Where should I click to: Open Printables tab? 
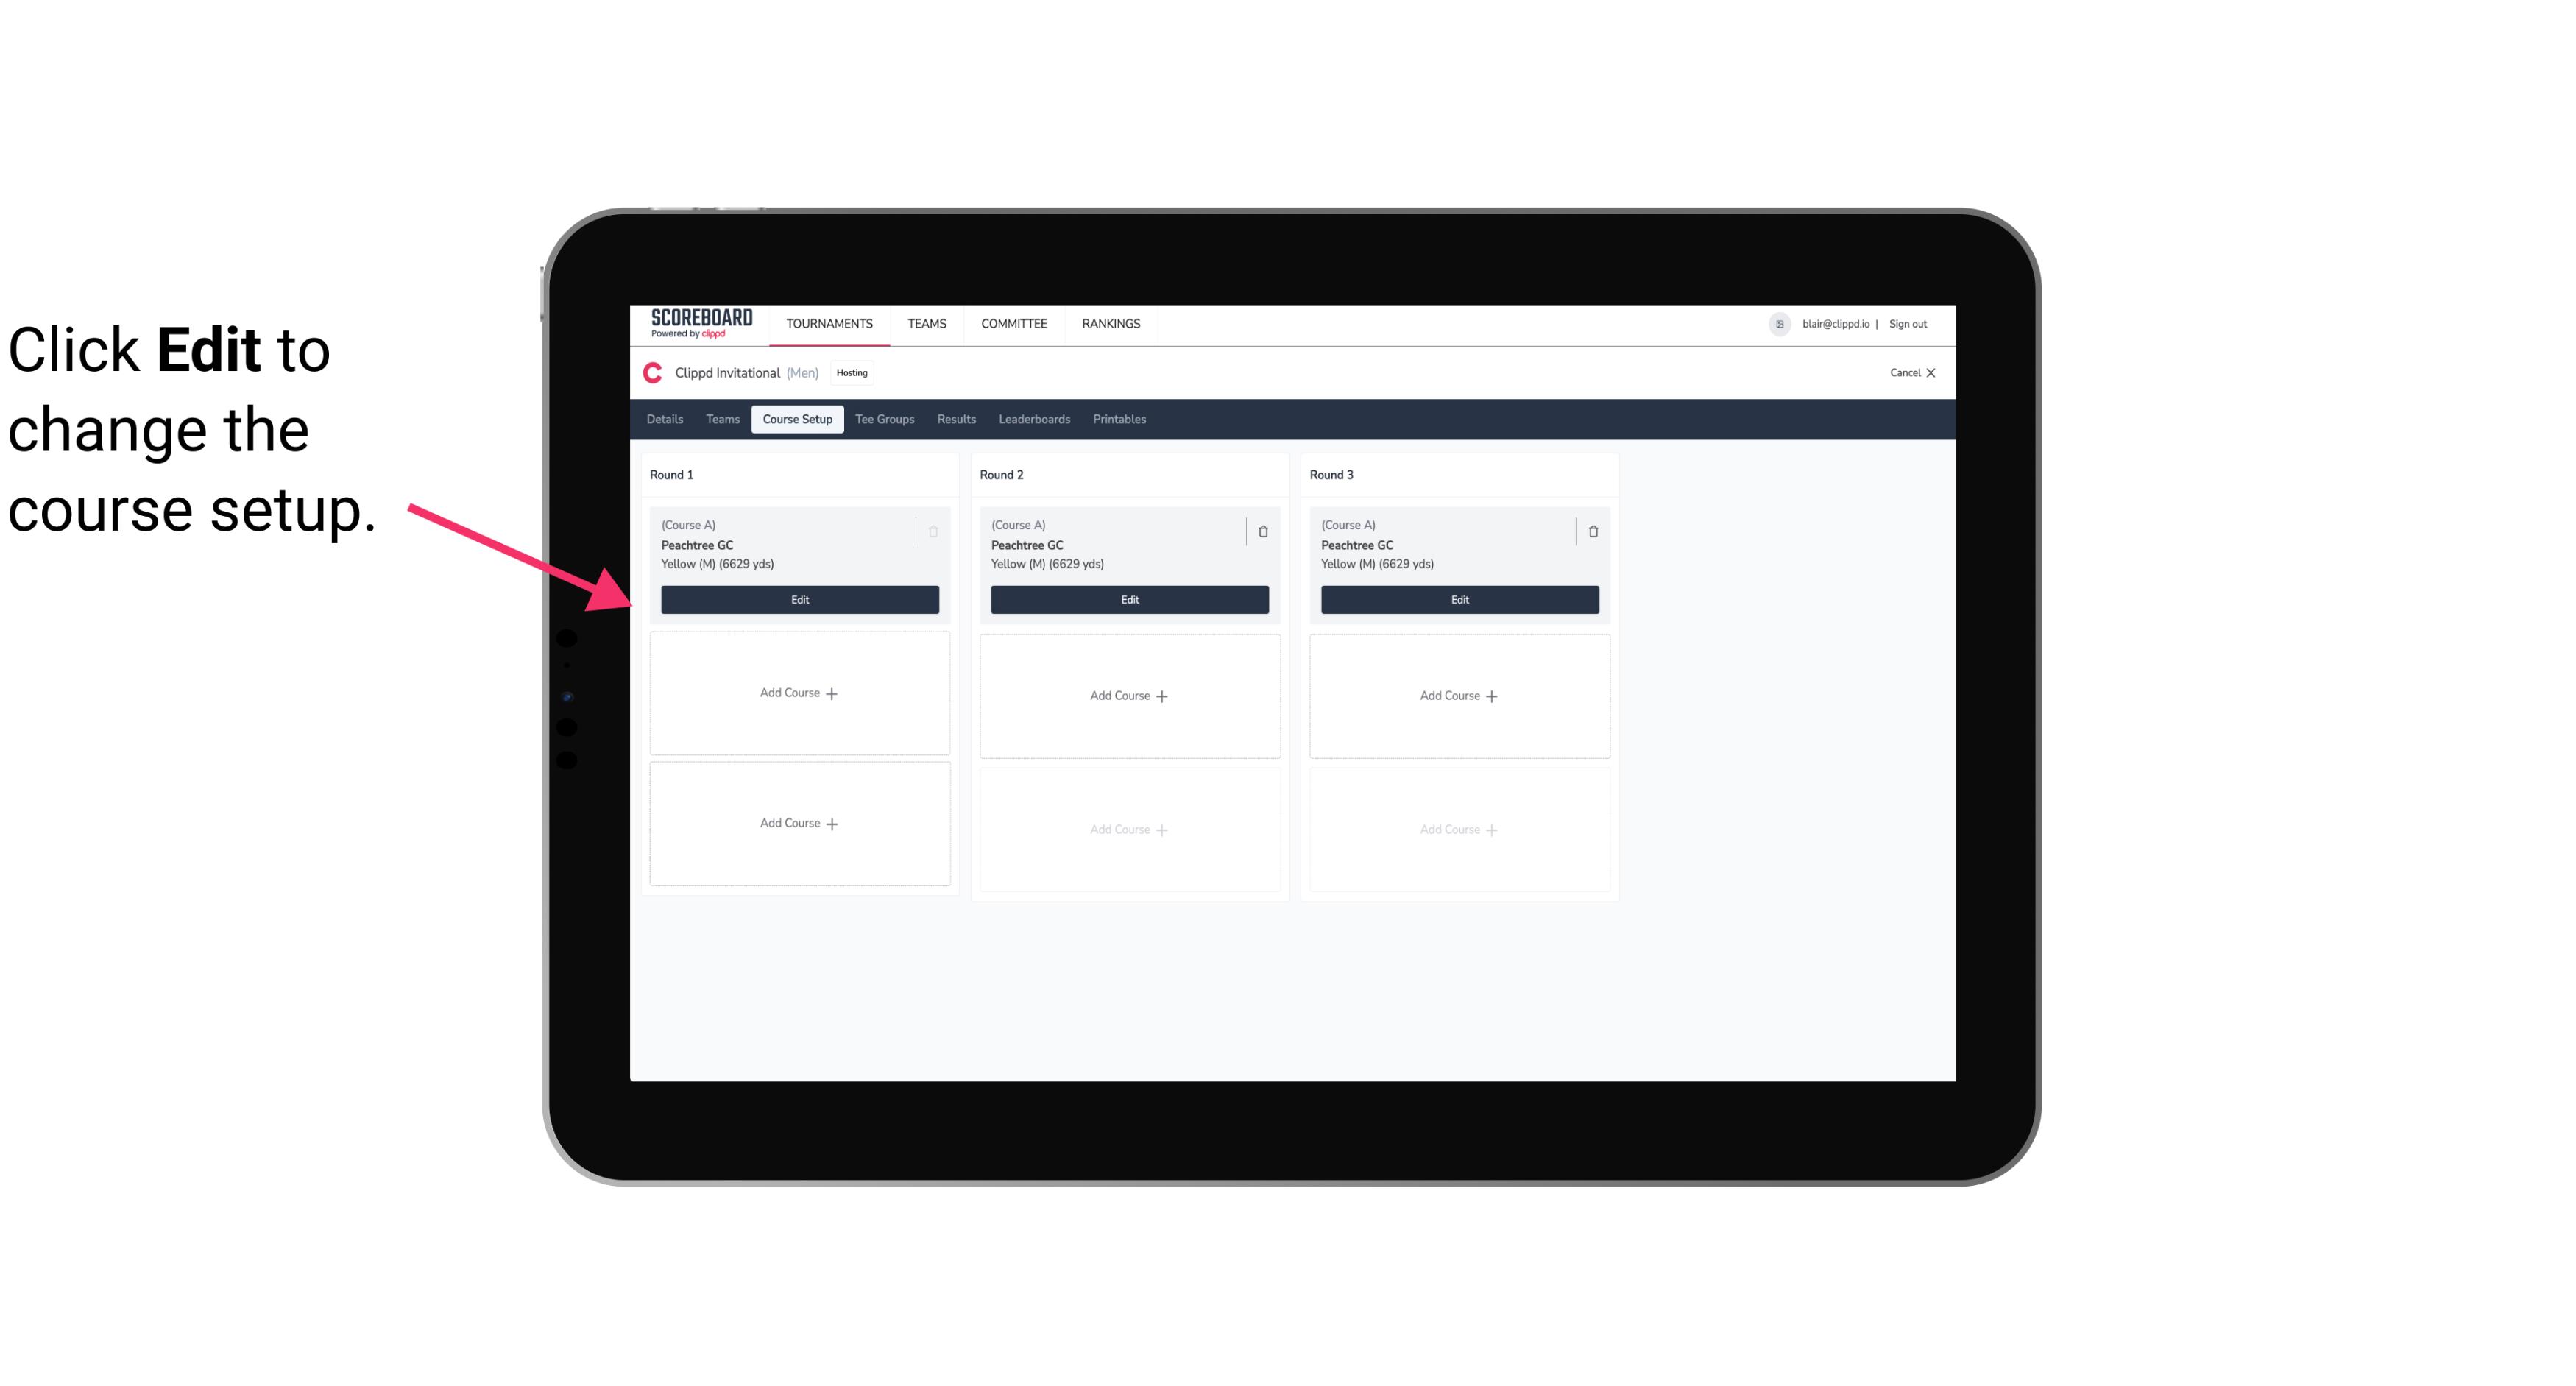[1116, 418]
